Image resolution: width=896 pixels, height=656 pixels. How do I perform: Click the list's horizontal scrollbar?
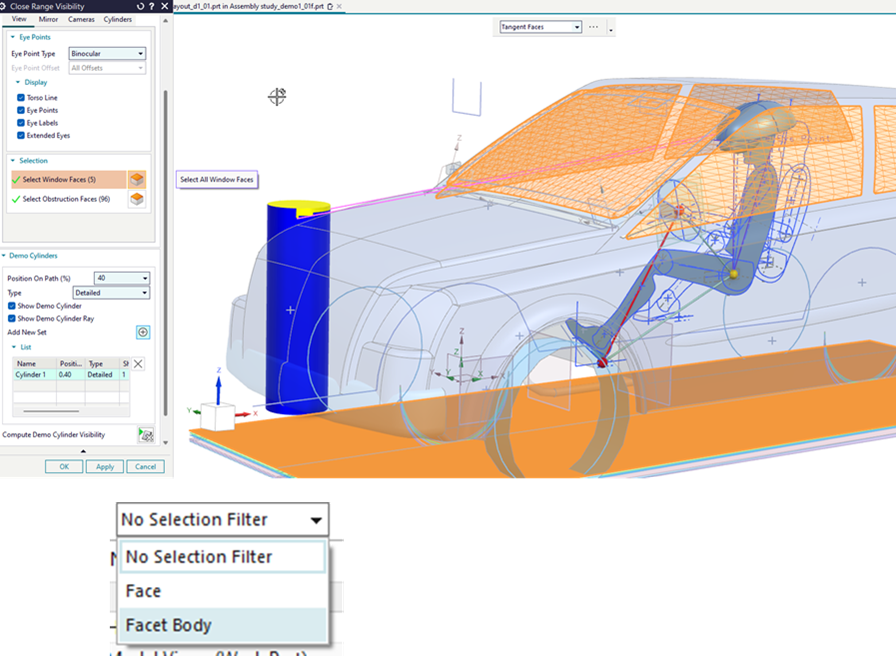(51, 411)
